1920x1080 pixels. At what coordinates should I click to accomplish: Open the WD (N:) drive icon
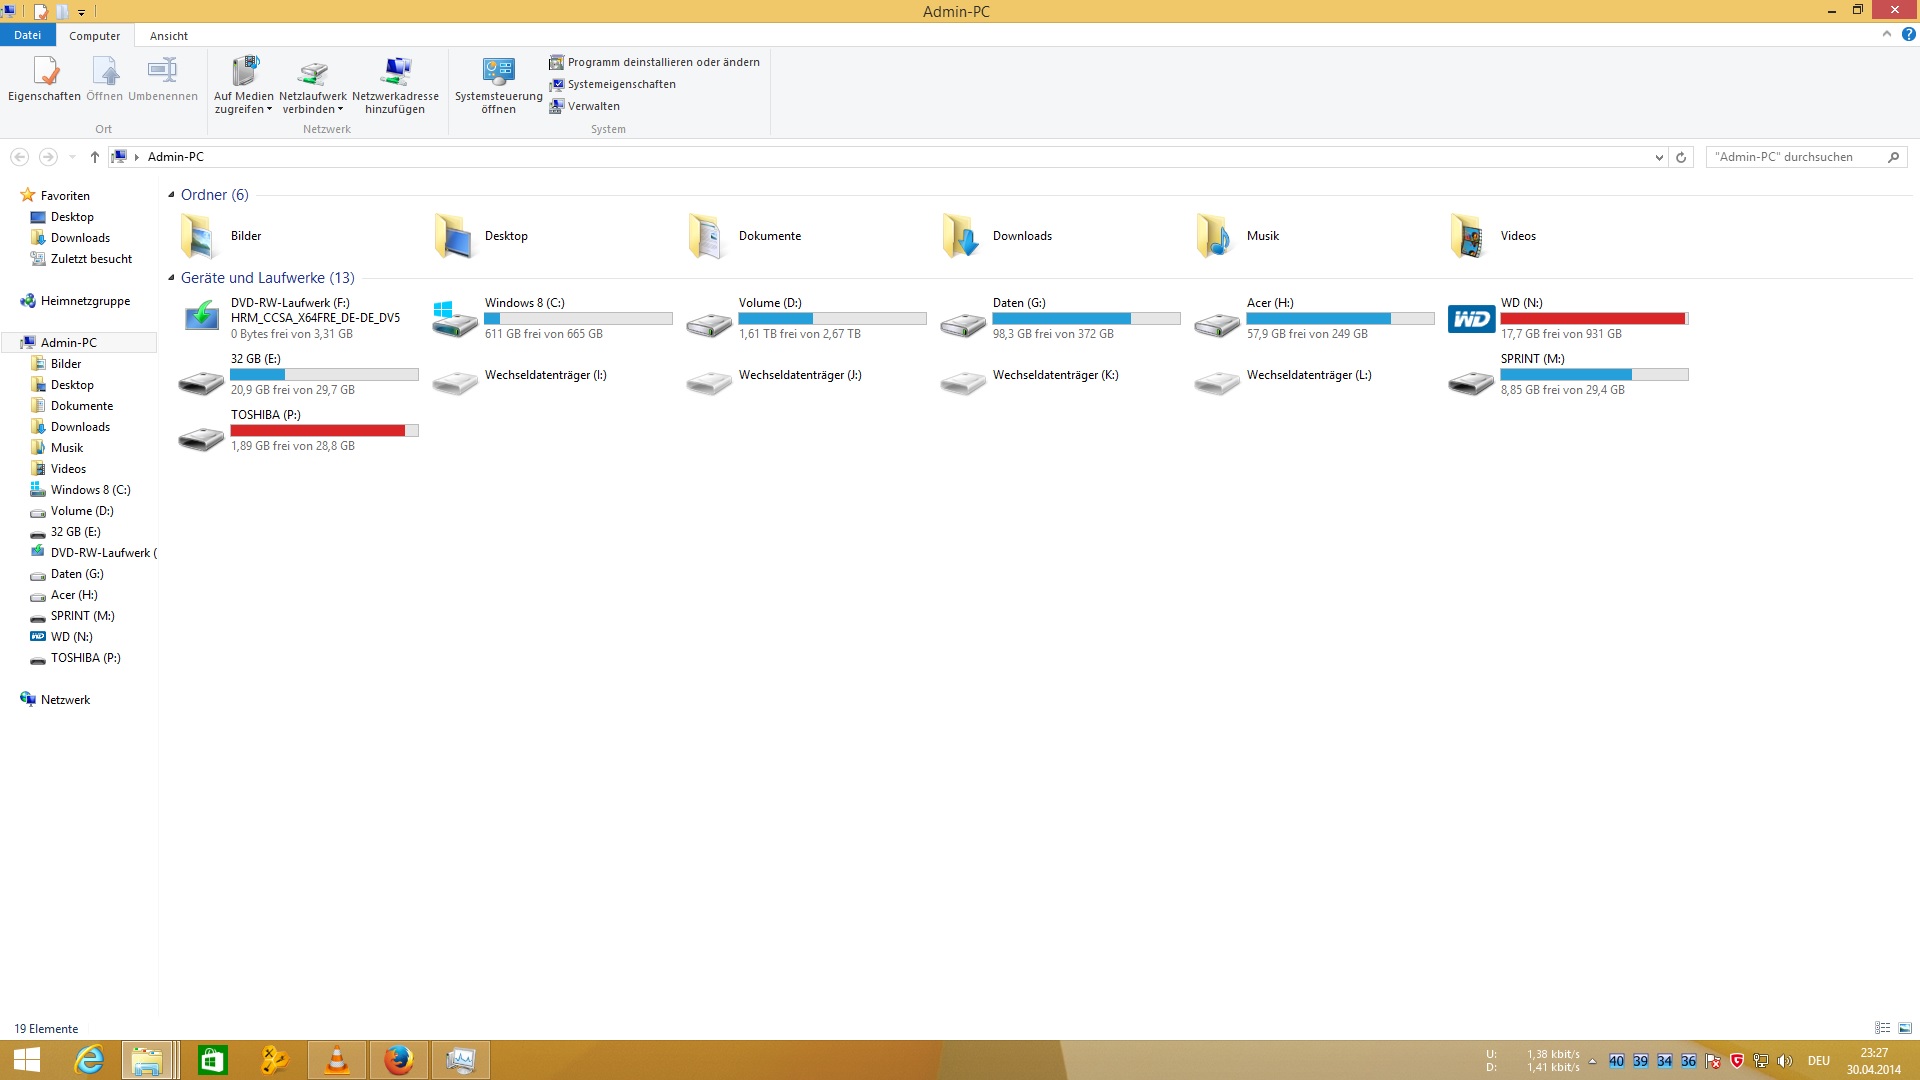[1471, 319]
